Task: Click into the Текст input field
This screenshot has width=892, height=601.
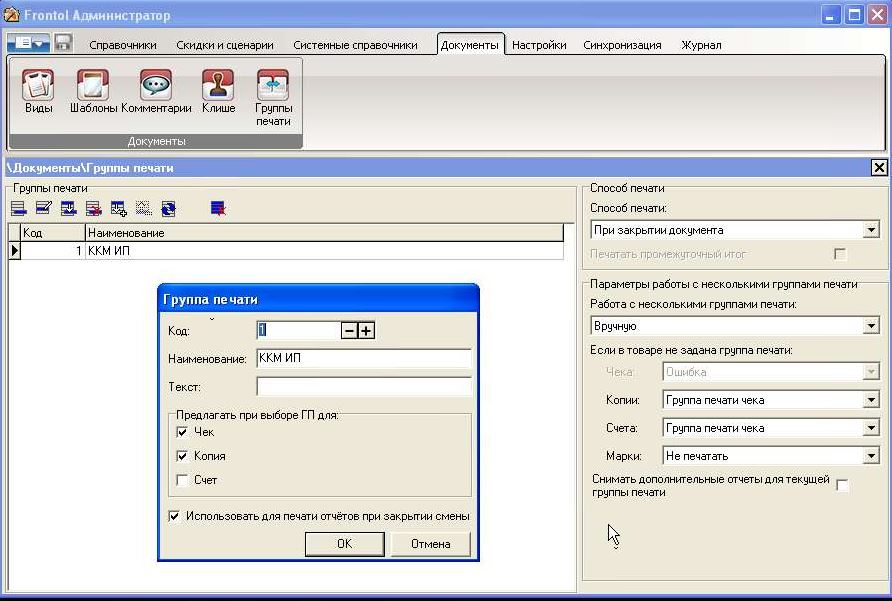Action: [x=363, y=386]
